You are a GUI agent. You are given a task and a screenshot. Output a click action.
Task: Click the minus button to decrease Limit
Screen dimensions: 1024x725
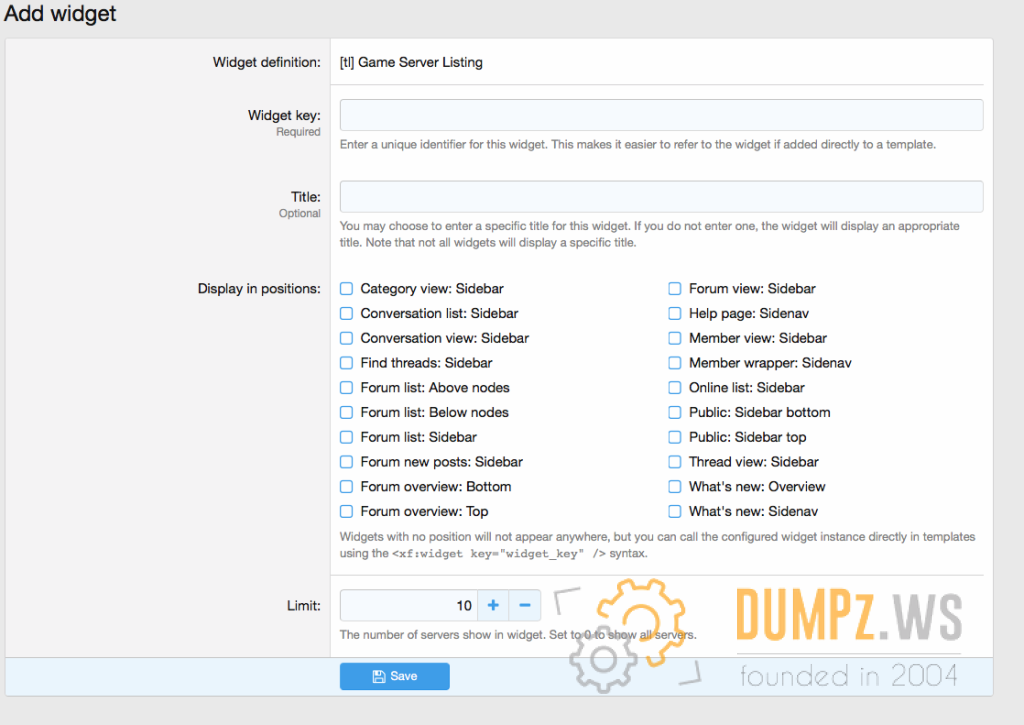click(525, 605)
